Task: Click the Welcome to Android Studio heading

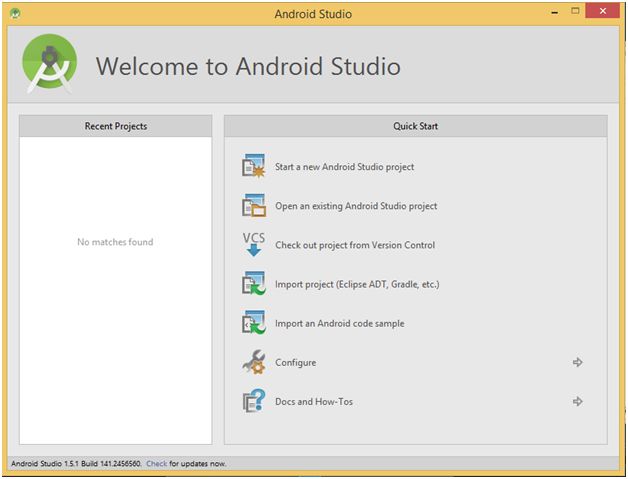Action: [x=248, y=66]
